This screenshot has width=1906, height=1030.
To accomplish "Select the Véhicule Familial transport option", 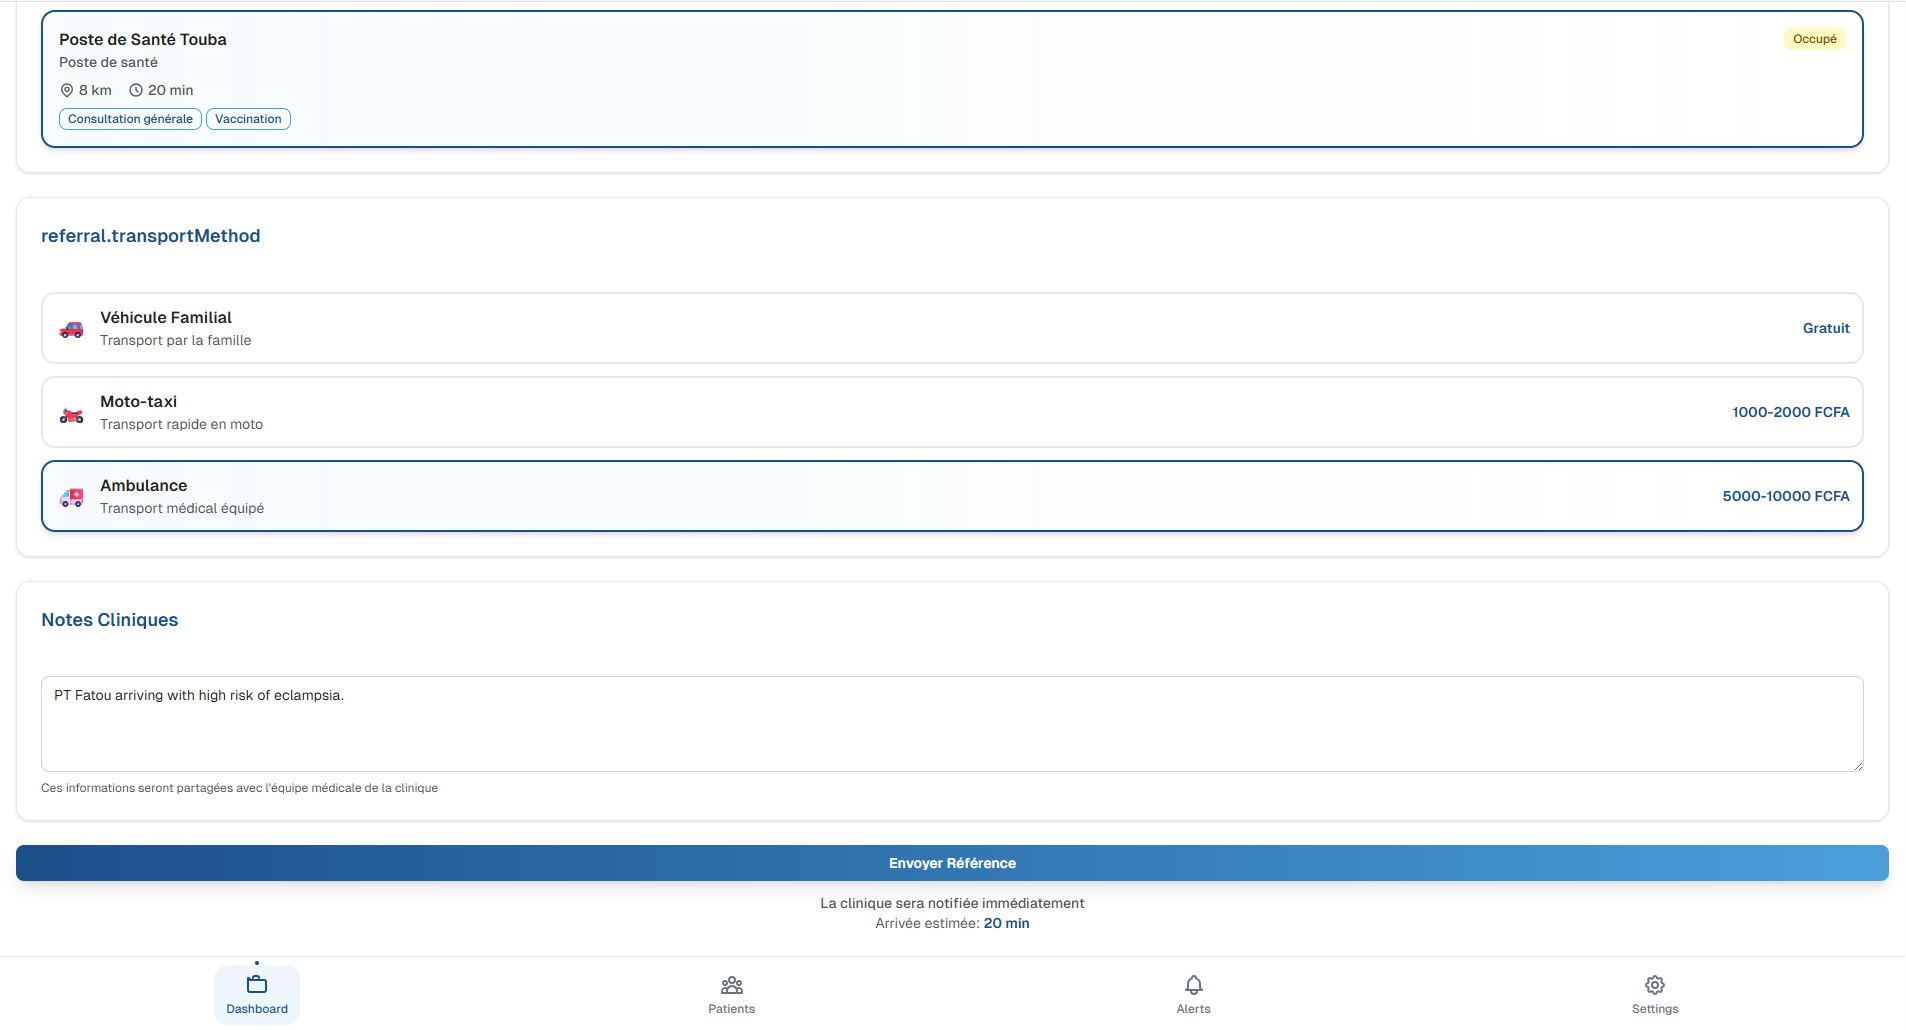I will tap(952, 327).
